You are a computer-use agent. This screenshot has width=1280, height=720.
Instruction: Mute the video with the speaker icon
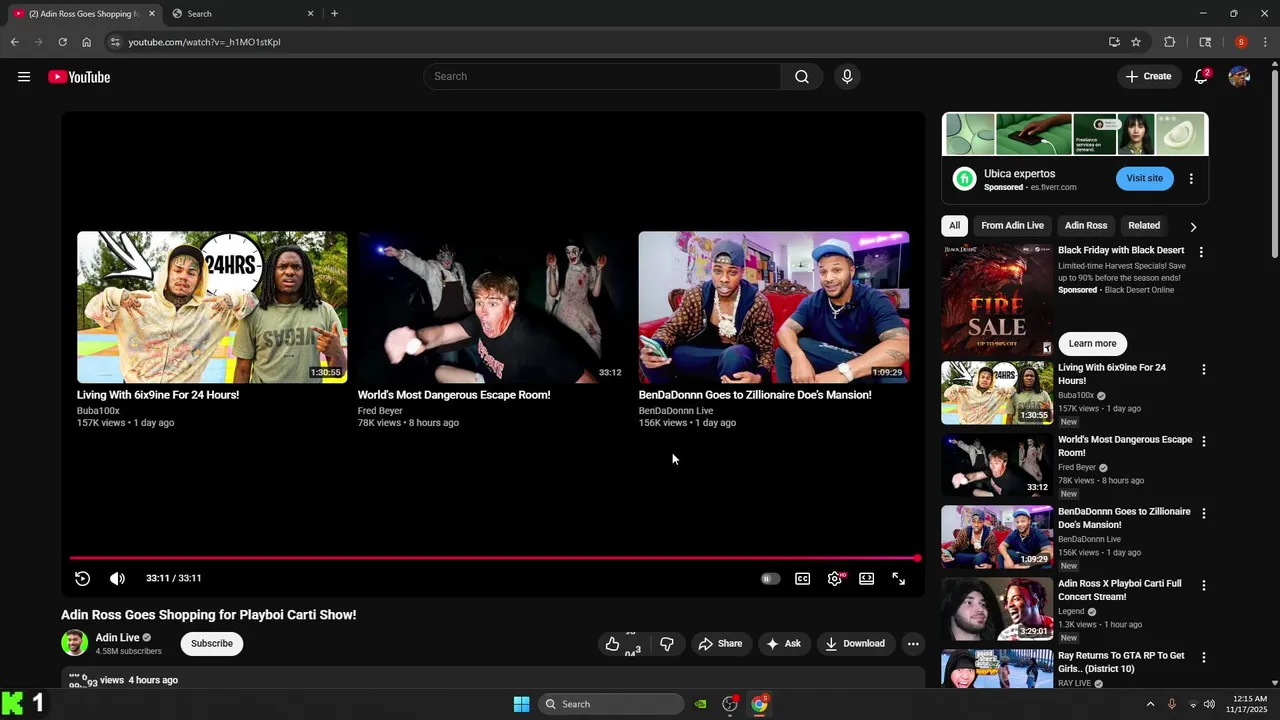[x=117, y=578]
